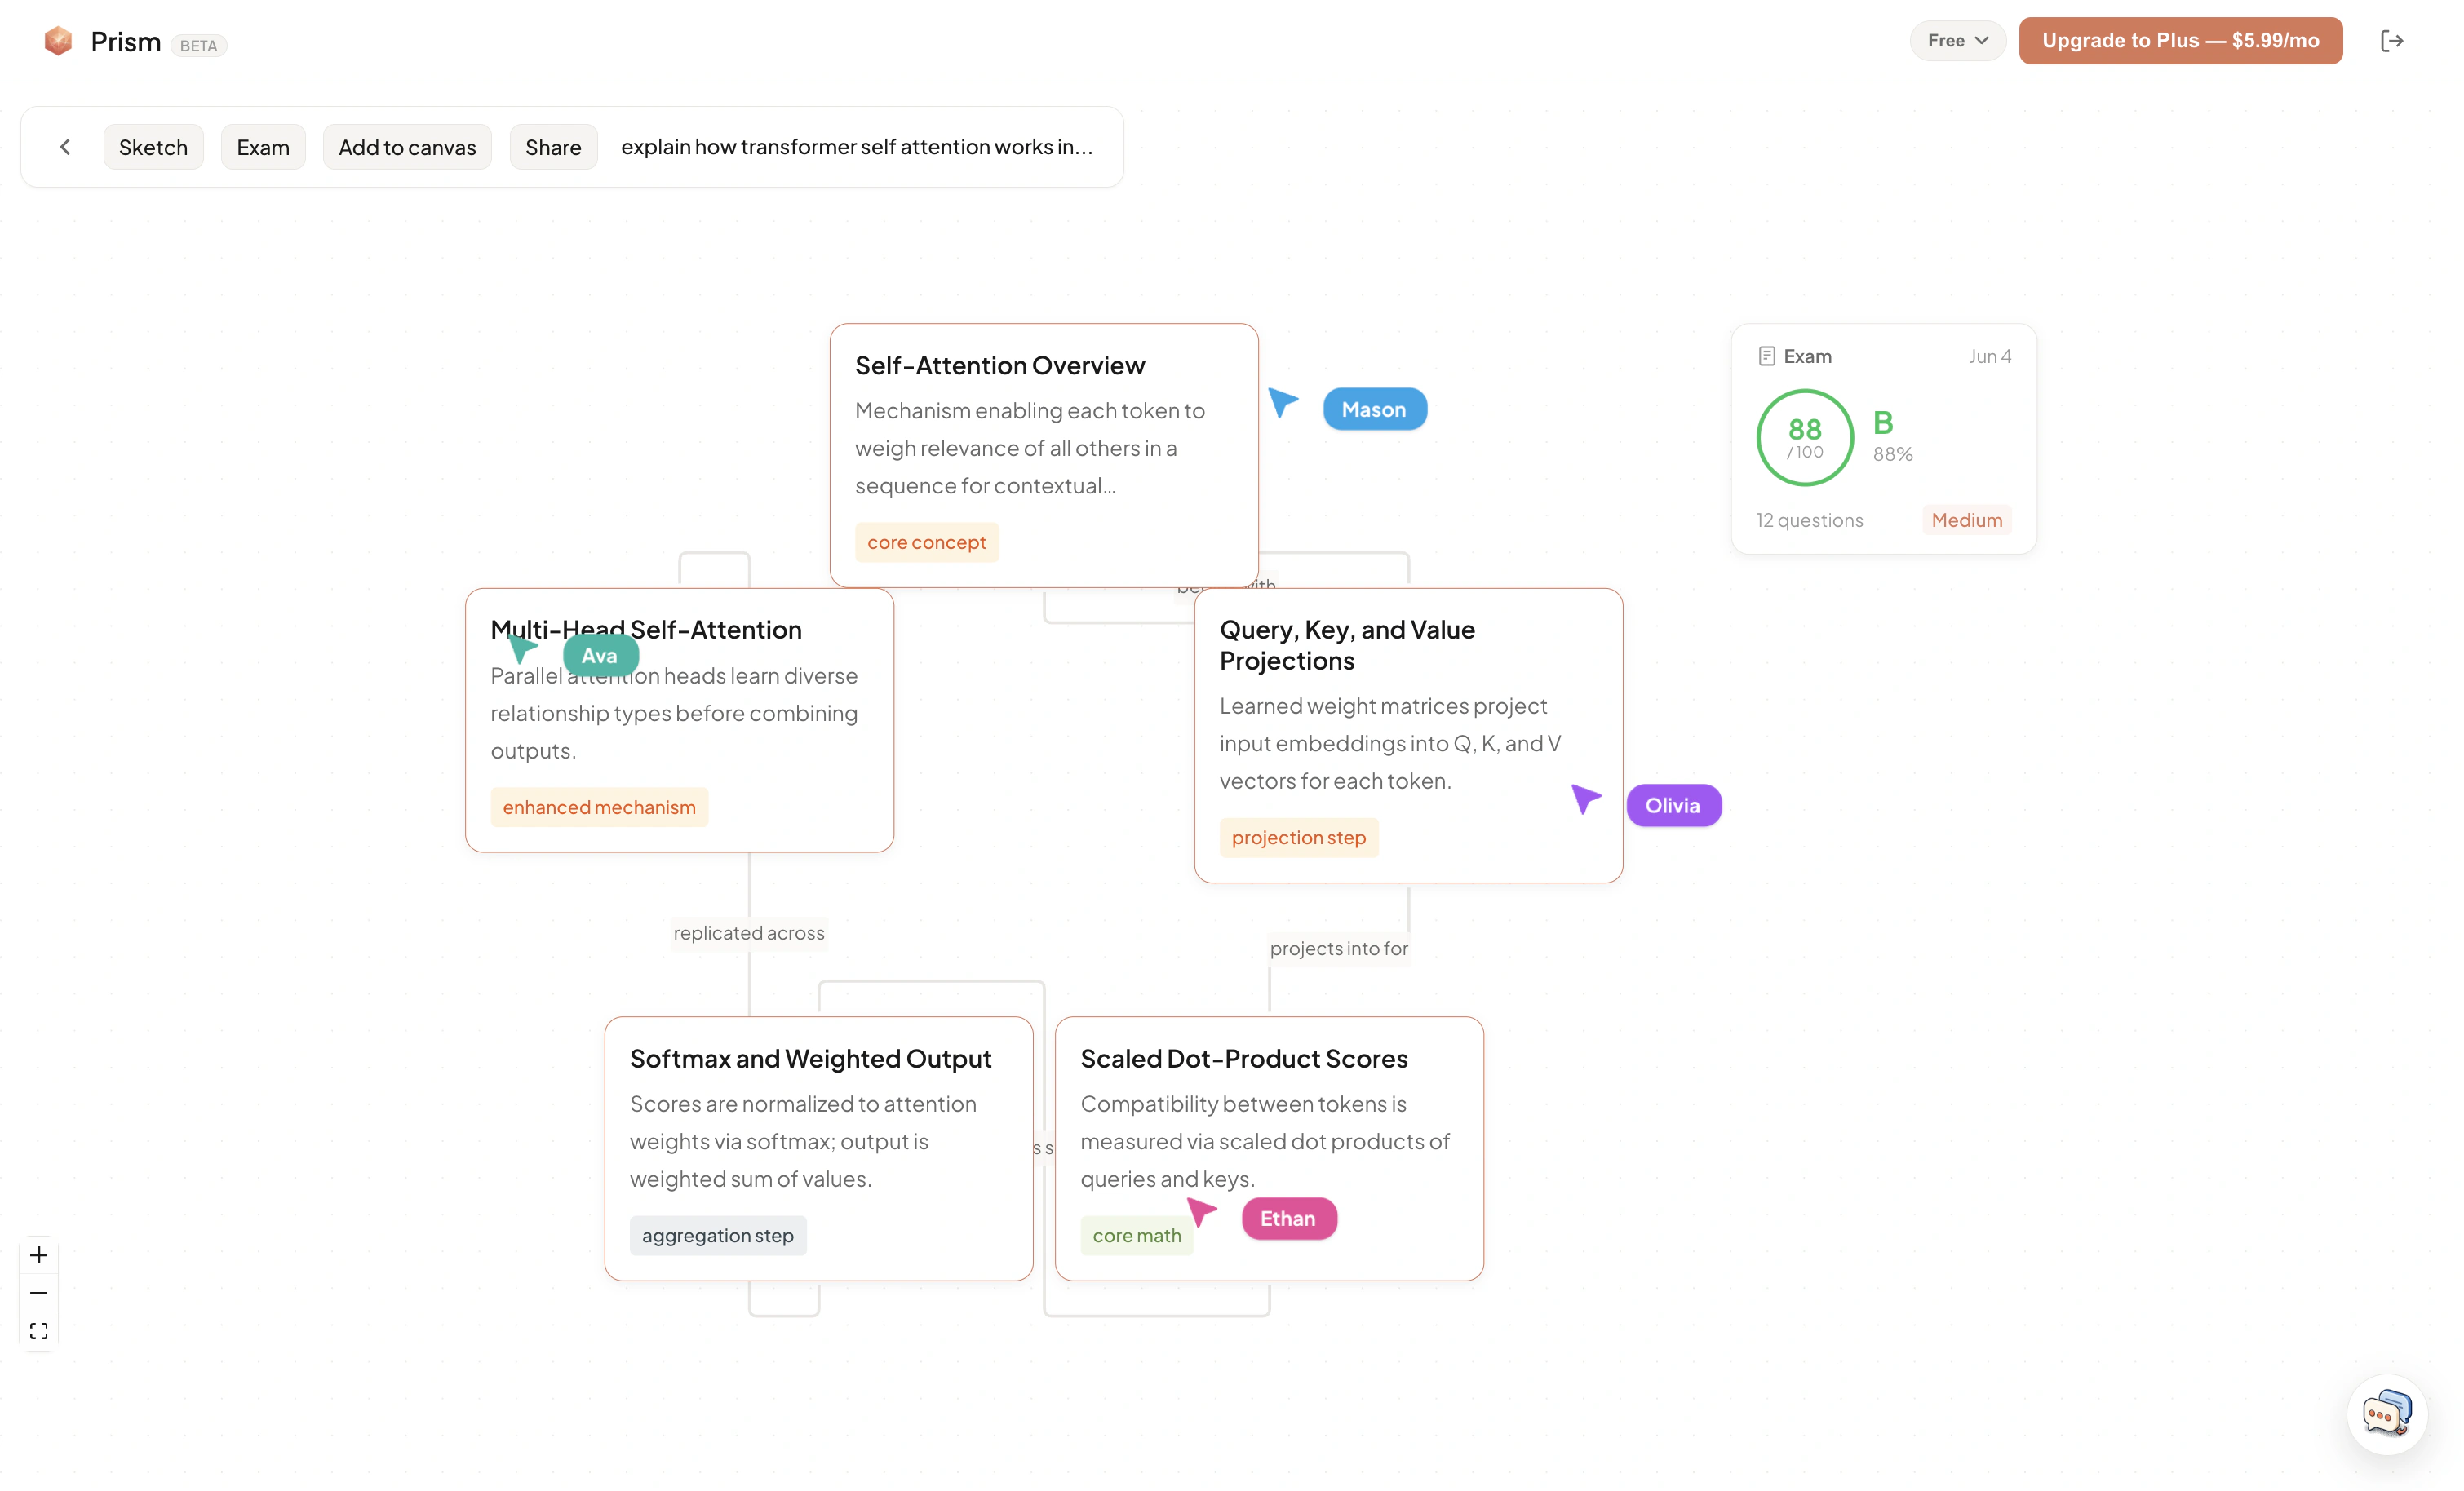This screenshot has width=2464, height=1491.
Task: Select the Scaled Dot-Product Scores card
Action: pyautogui.click(x=1269, y=1148)
